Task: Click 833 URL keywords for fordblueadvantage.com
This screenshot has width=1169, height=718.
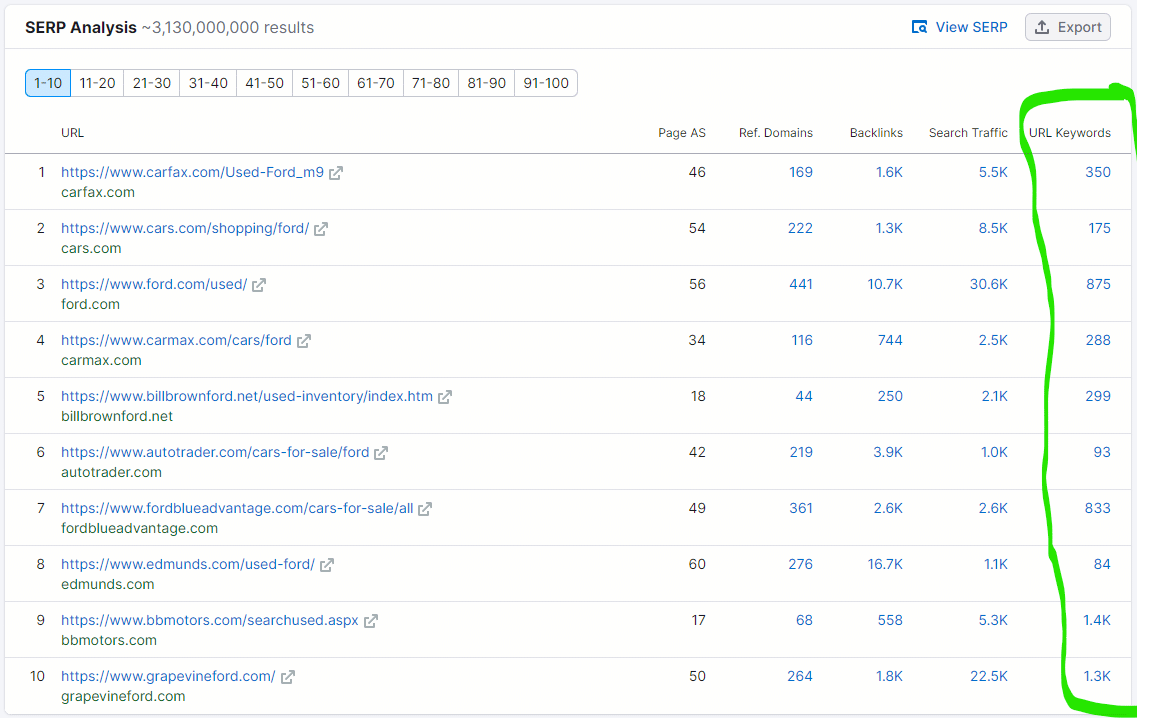Action: click(x=1097, y=508)
